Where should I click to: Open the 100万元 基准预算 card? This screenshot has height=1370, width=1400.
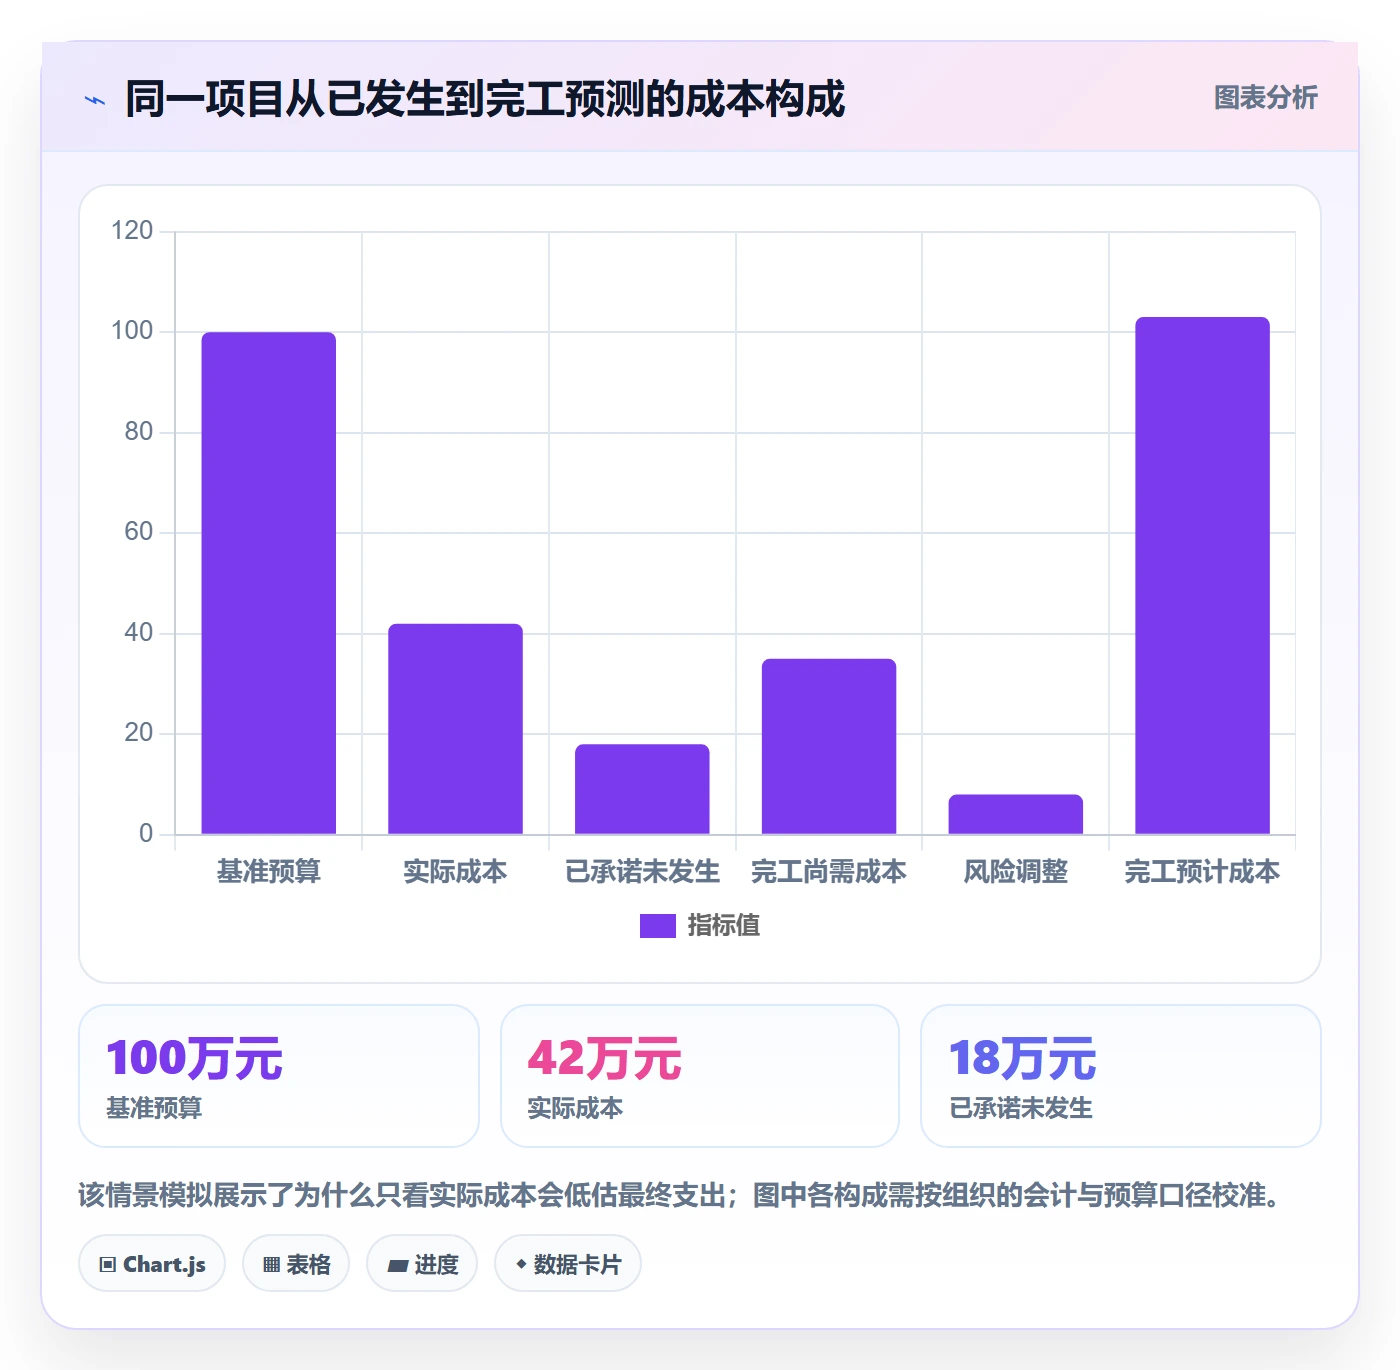click(x=279, y=1076)
